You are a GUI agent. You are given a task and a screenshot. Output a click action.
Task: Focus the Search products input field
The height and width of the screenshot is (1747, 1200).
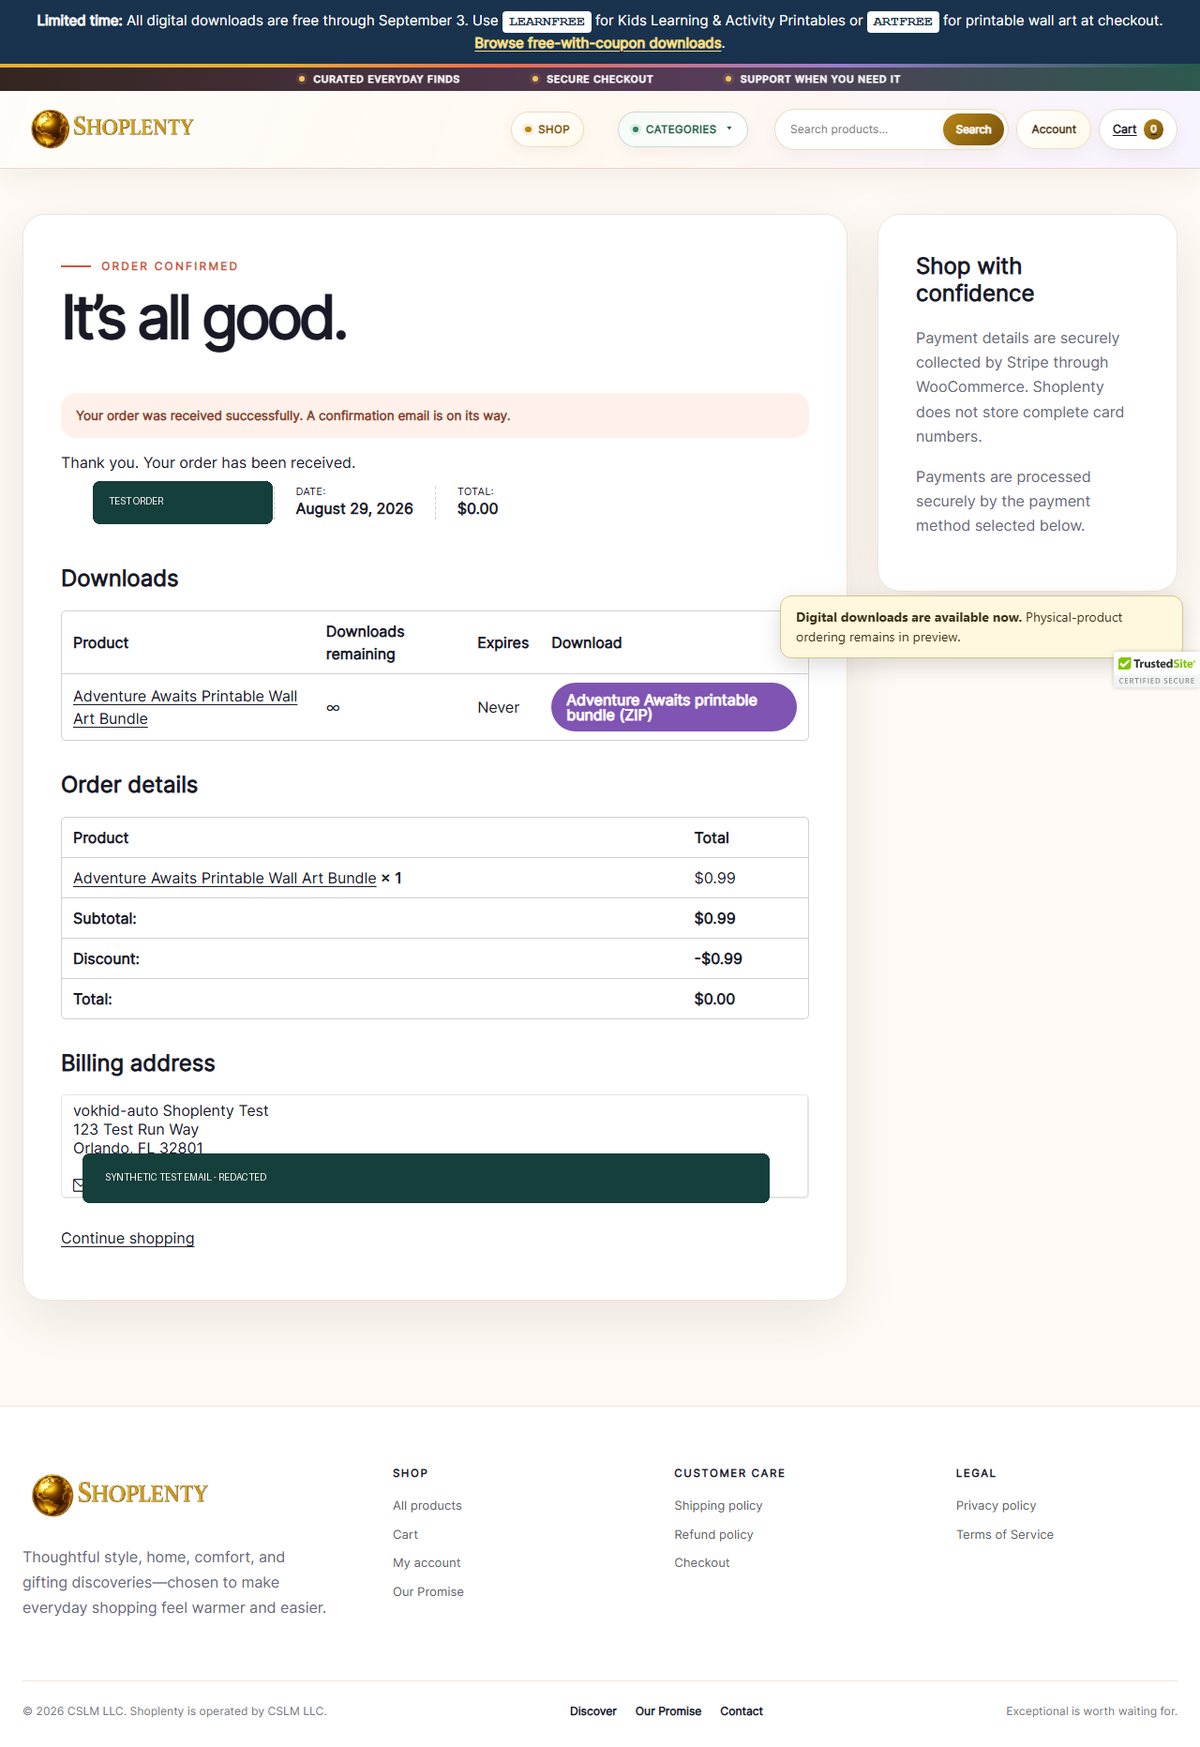(x=860, y=129)
